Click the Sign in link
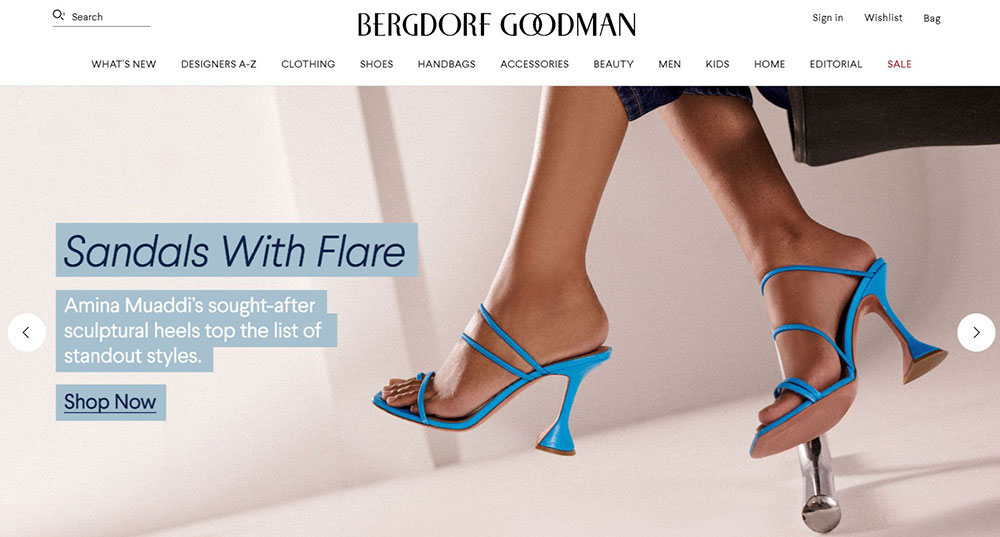Image resolution: width=1000 pixels, height=537 pixels. (828, 18)
